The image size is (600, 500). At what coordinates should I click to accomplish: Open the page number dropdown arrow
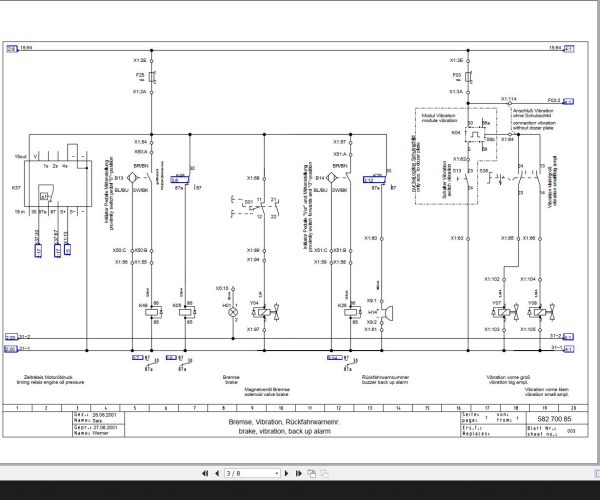(x=277, y=474)
